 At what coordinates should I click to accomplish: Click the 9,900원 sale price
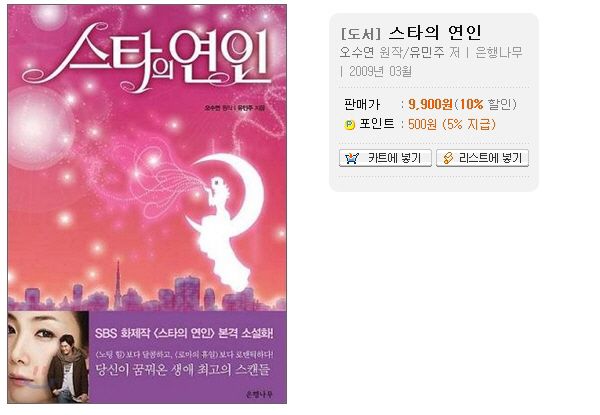pyautogui.click(x=430, y=104)
